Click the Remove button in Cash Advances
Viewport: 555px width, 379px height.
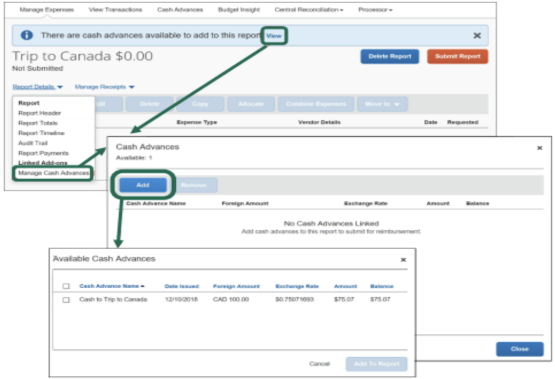(x=193, y=185)
